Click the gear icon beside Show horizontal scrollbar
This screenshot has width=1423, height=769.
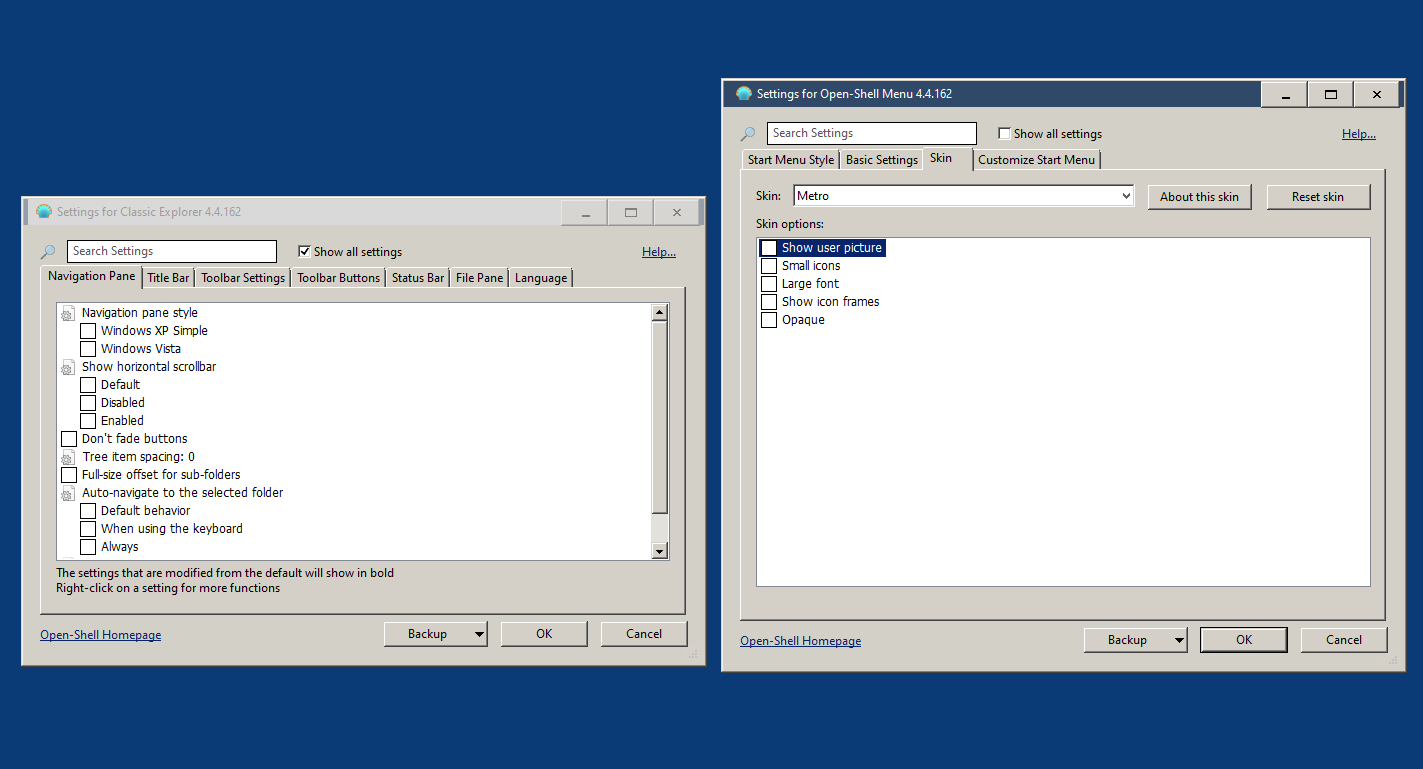point(67,367)
